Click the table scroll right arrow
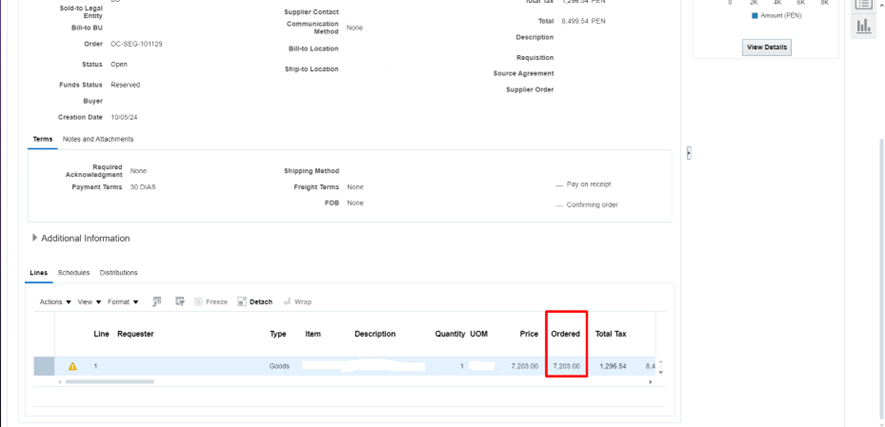This screenshot has width=885, height=427. (x=650, y=382)
